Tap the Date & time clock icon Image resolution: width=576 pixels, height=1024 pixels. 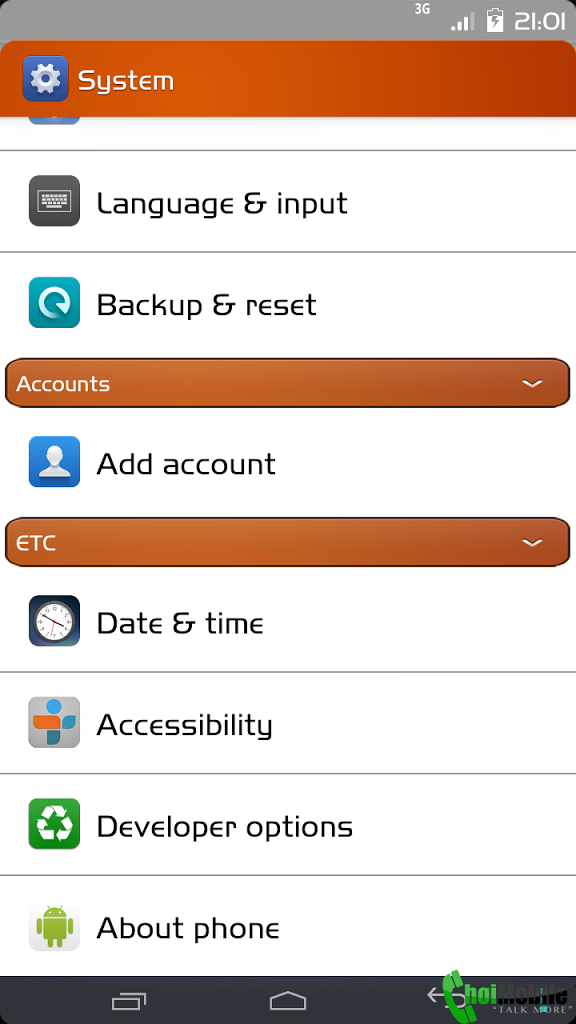point(54,621)
